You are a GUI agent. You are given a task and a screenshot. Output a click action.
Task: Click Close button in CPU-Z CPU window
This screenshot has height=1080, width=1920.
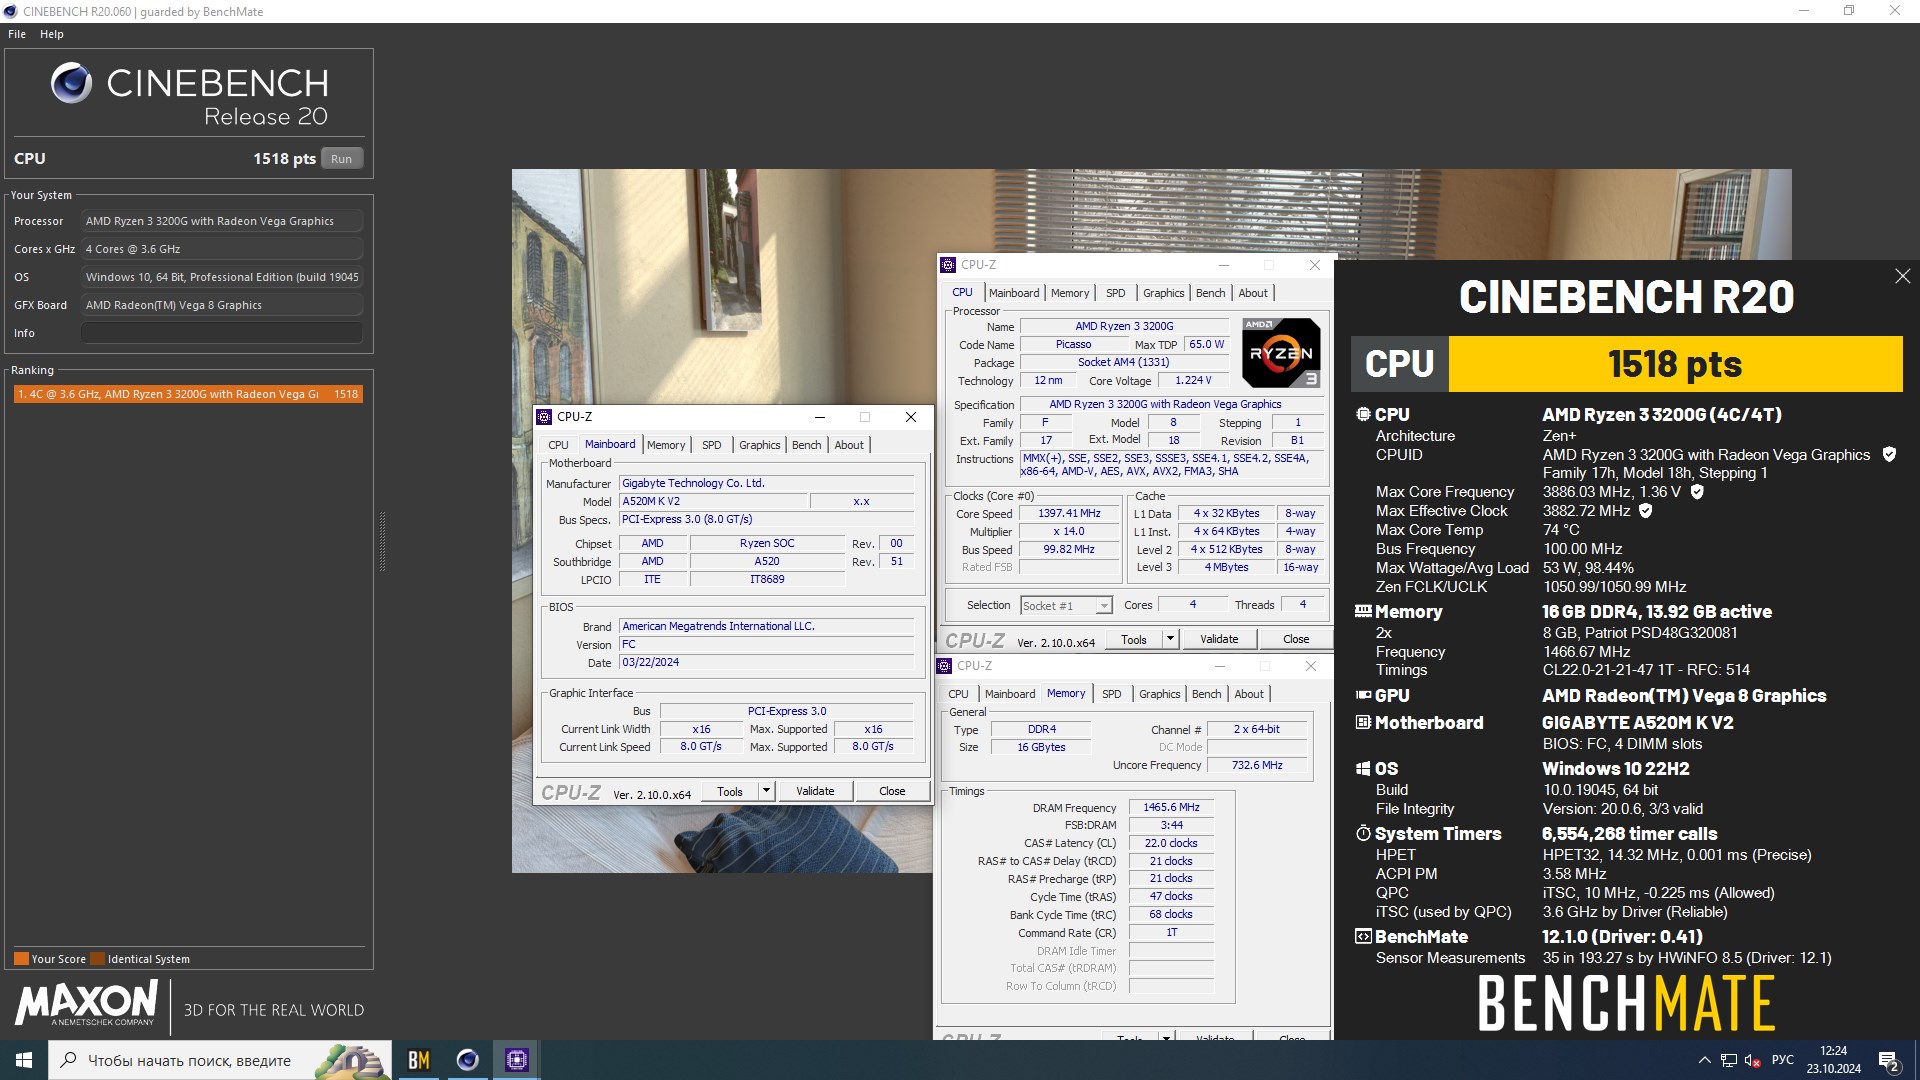coord(1296,639)
